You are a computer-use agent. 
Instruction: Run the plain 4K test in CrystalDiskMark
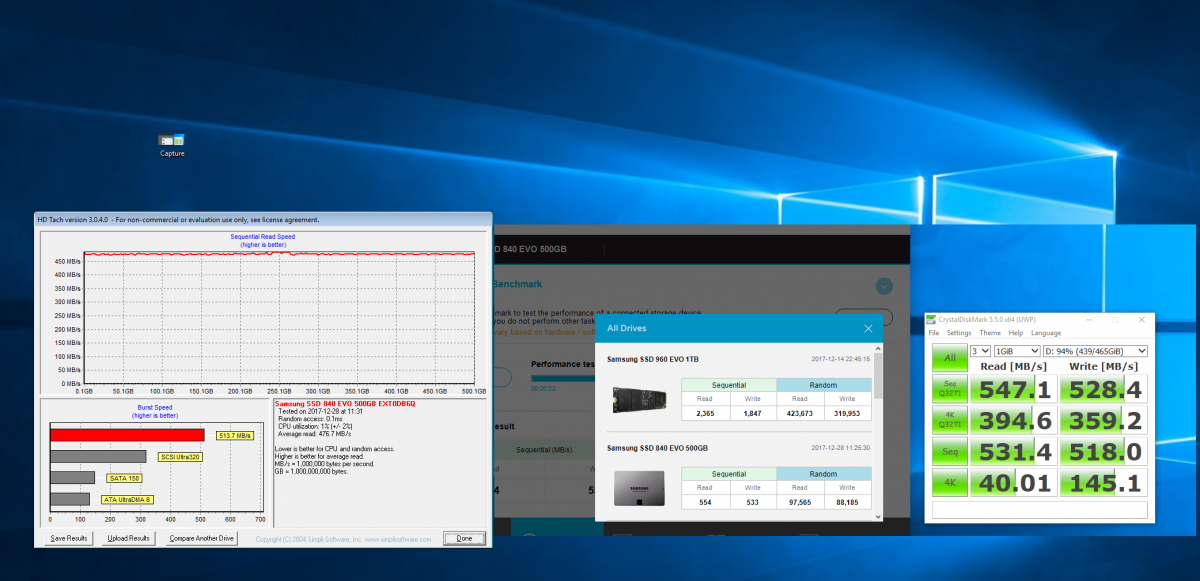click(949, 483)
